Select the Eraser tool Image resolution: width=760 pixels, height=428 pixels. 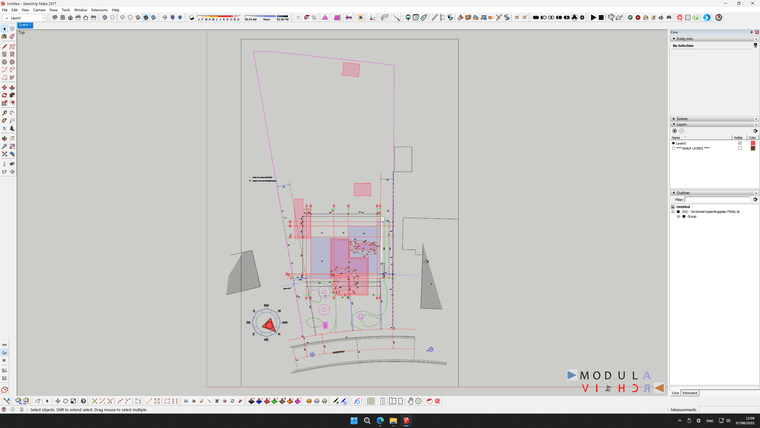point(12,37)
